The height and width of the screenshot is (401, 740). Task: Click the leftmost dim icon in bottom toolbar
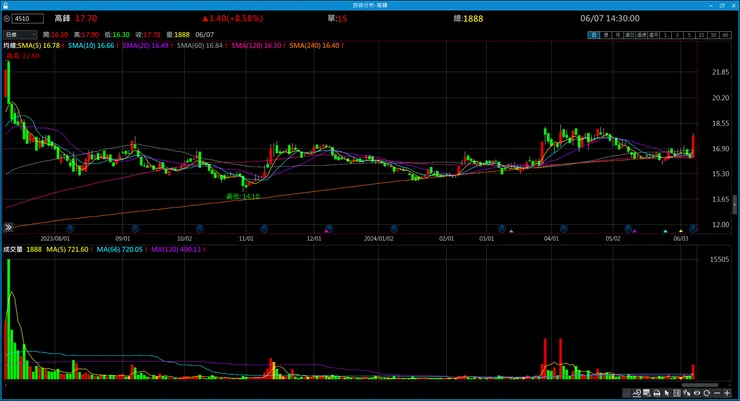click(626, 393)
